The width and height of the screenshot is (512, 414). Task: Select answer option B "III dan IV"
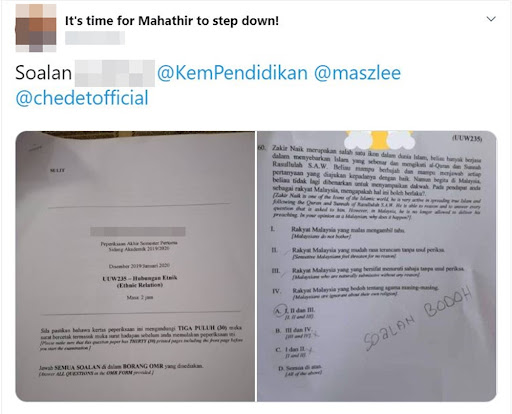coord(293,332)
